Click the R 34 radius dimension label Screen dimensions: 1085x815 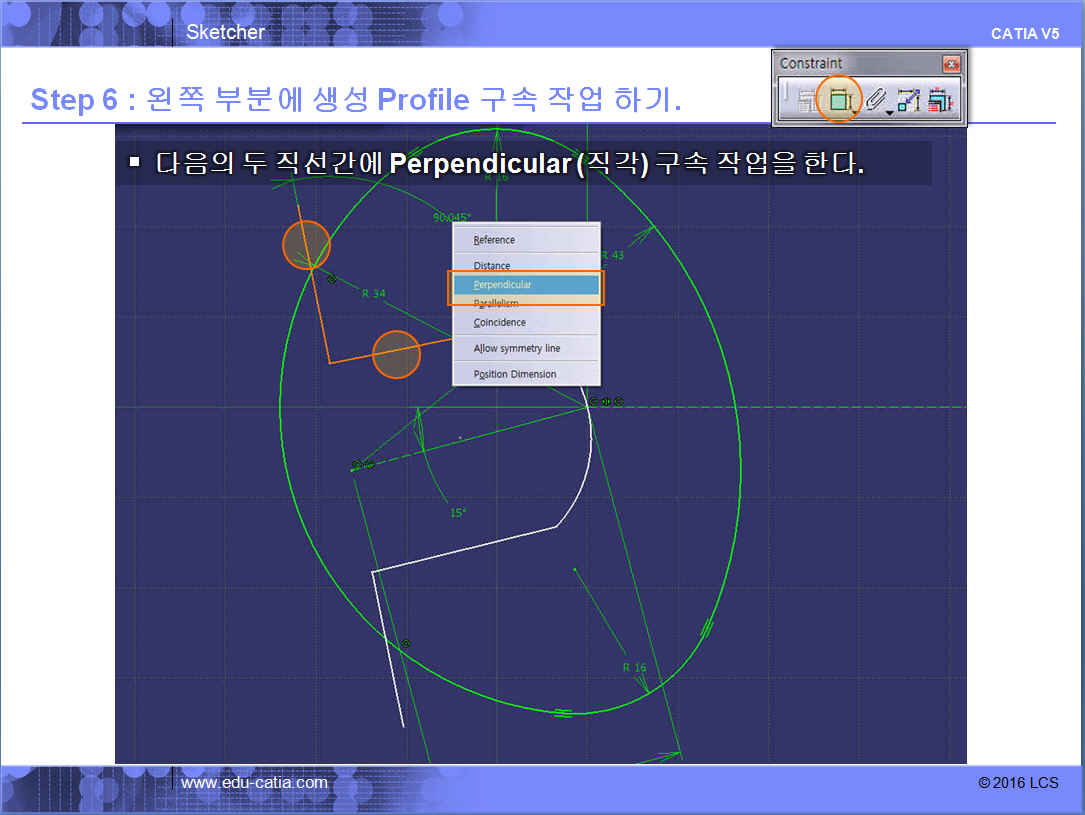pyautogui.click(x=373, y=294)
